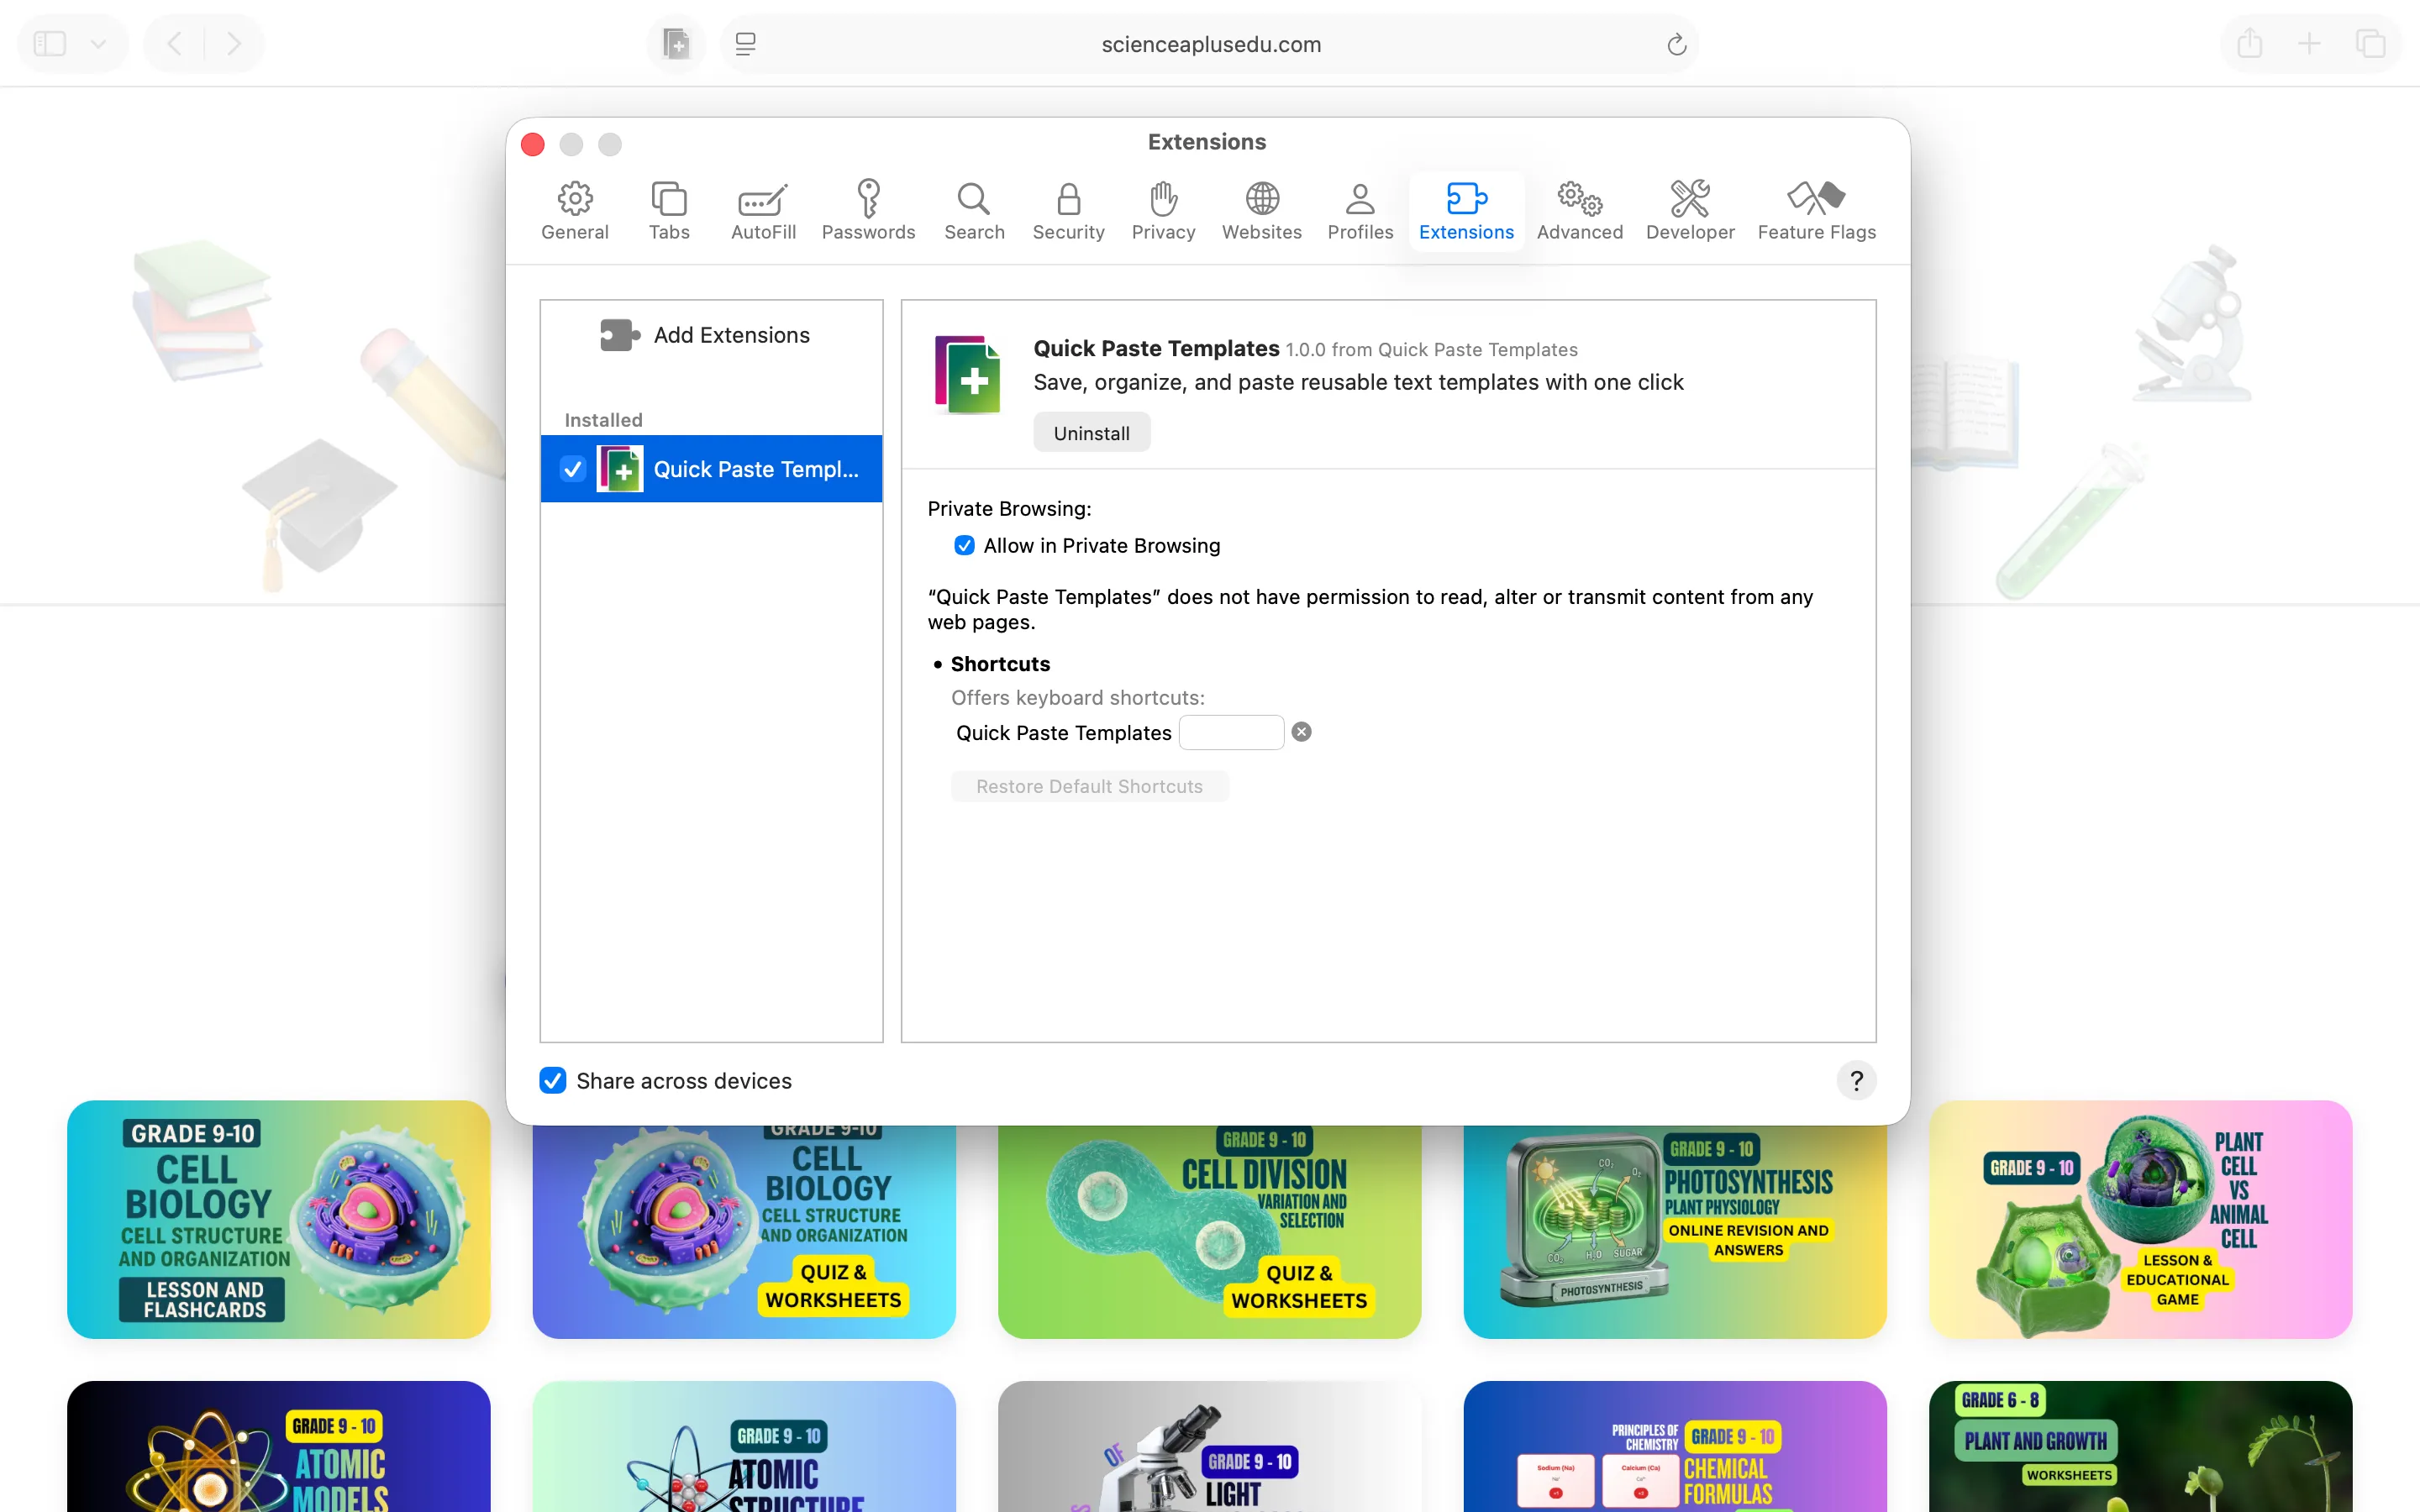Open Cell Division Quiz & Worksheets card

(x=1209, y=1231)
